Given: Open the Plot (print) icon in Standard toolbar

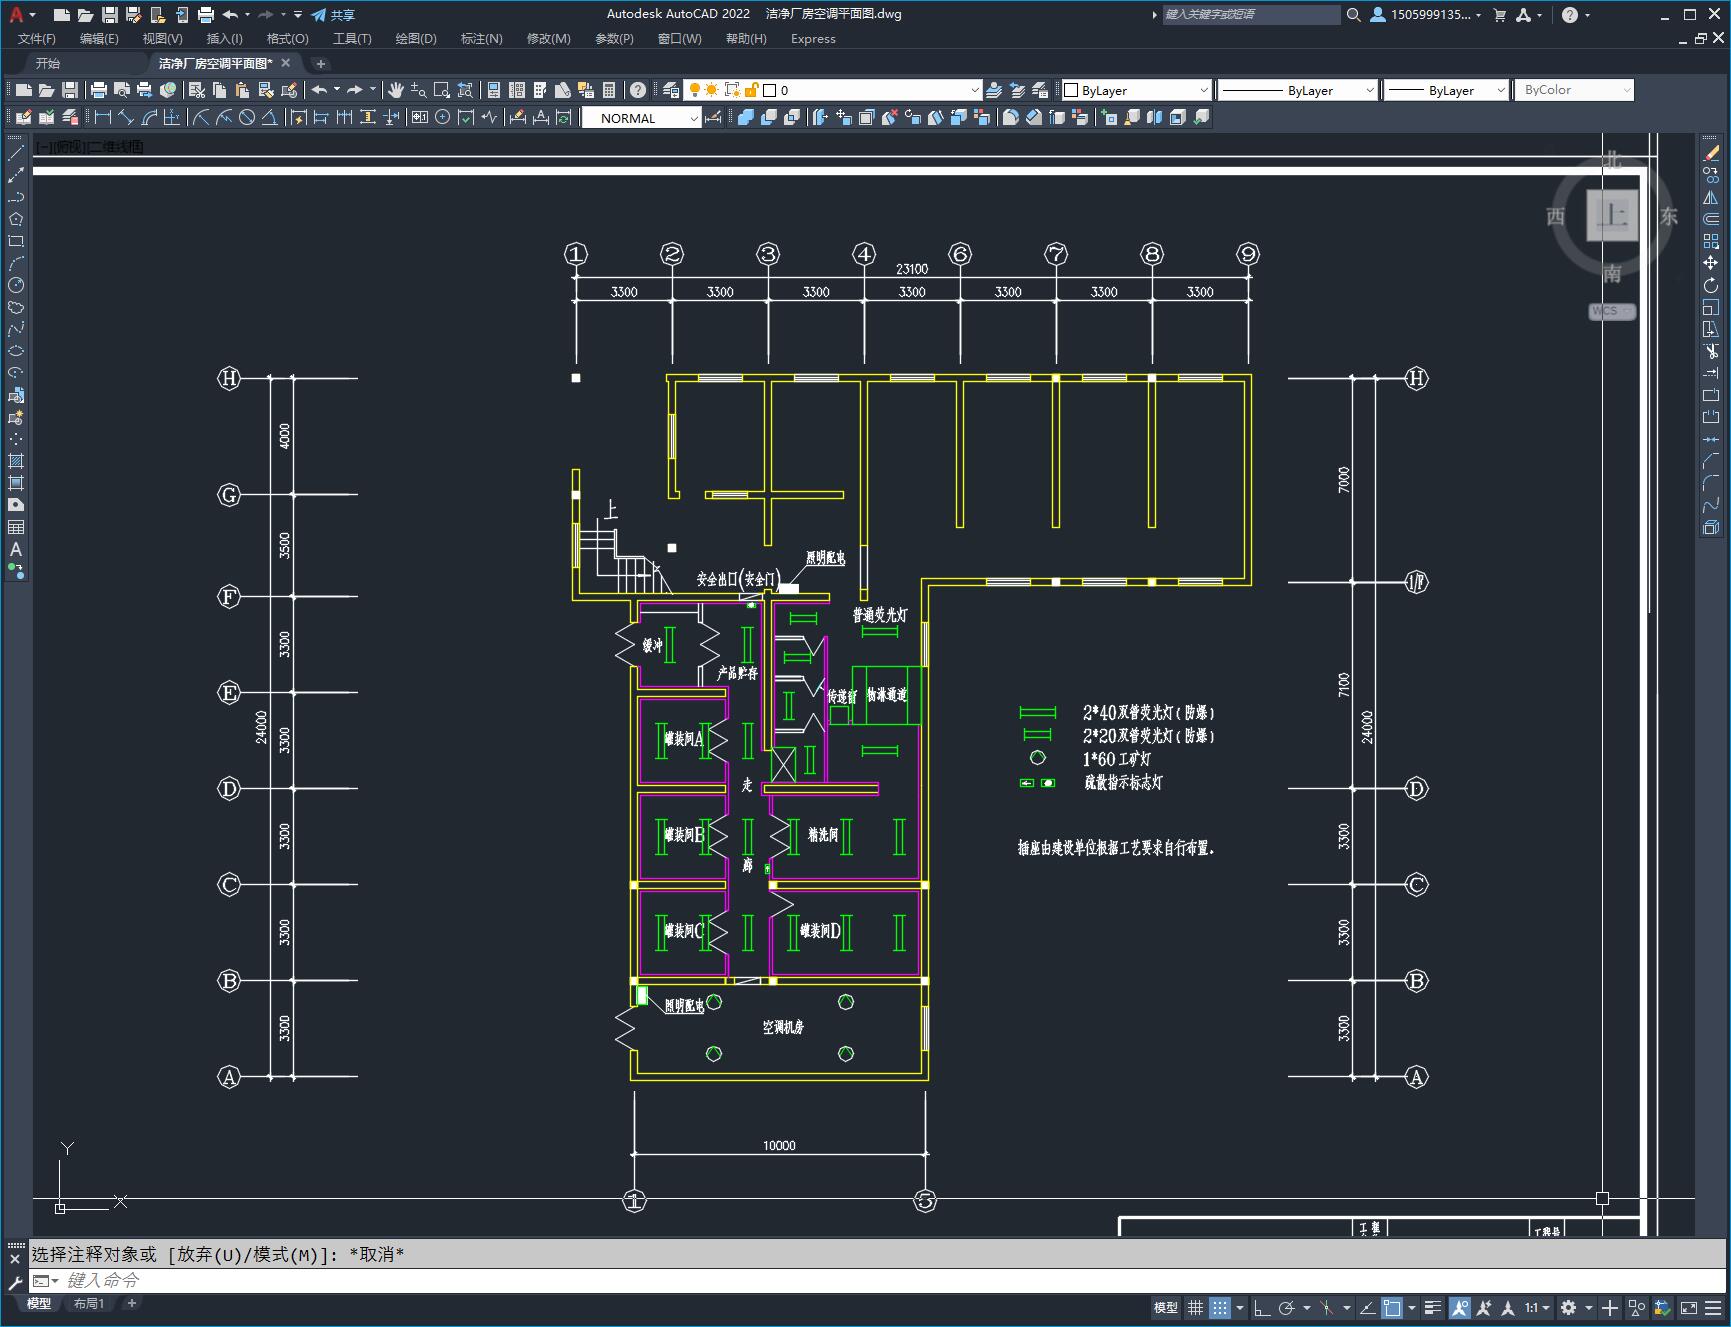Looking at the screenshot, I should [99, 90].
